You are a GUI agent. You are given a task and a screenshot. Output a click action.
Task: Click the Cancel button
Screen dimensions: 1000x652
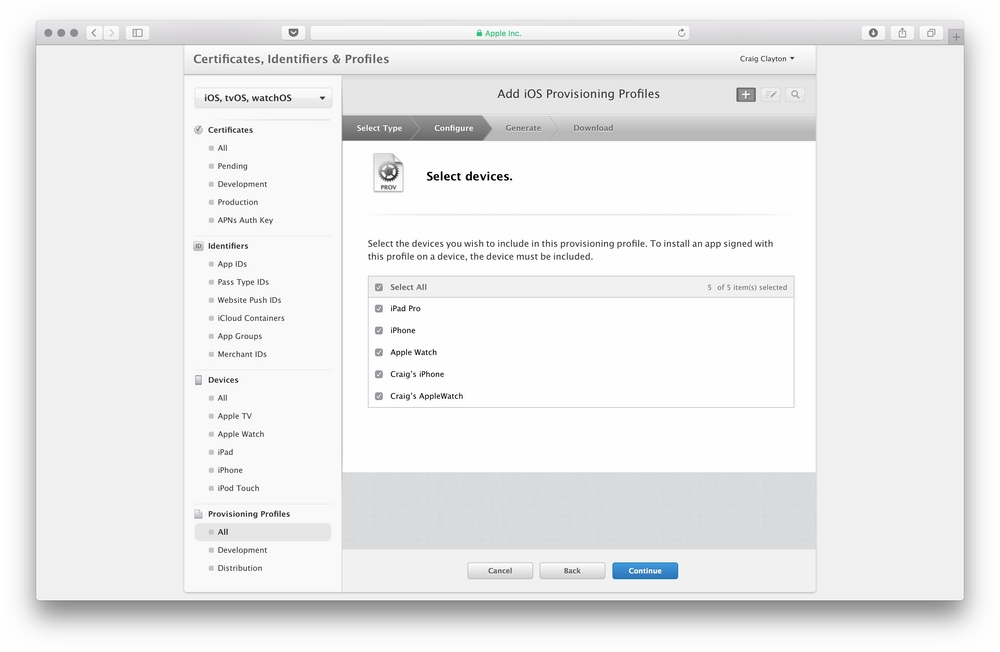[500, 571]
